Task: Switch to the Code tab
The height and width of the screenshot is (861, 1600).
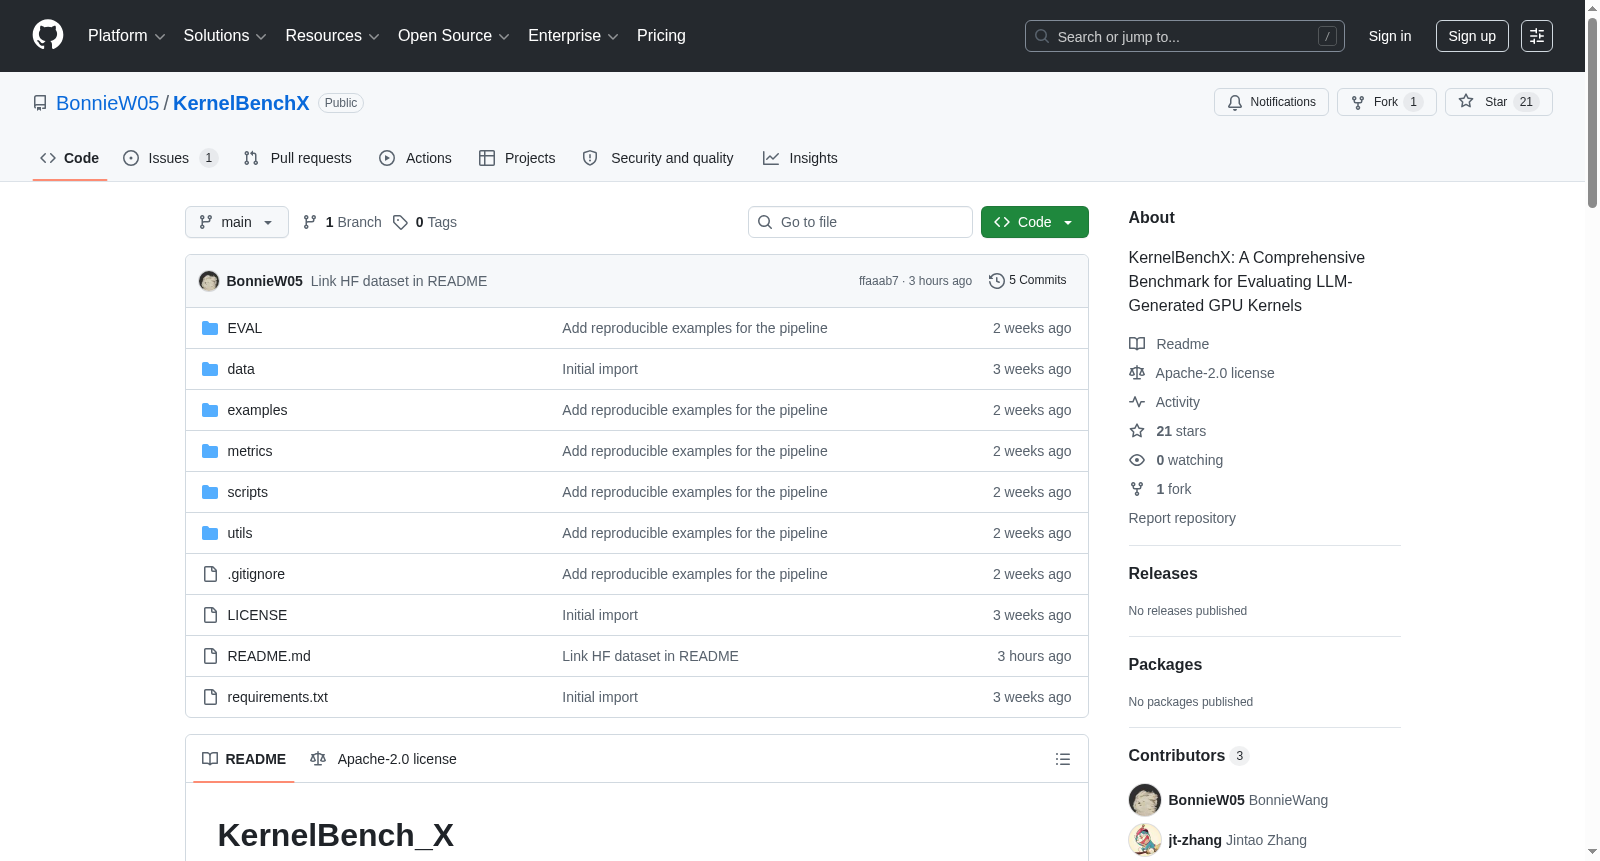Action: point(70,158)
